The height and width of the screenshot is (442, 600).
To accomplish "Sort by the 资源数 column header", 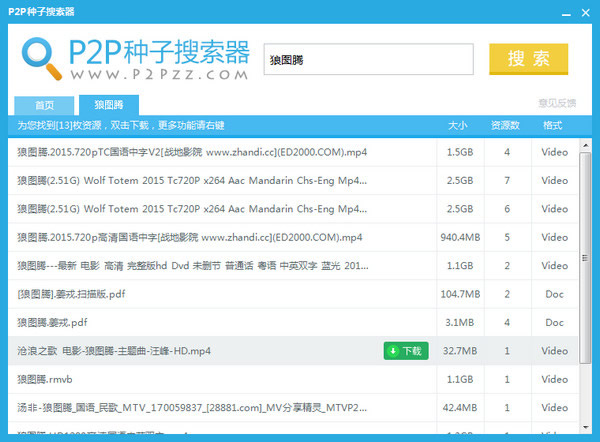I will coord(505,125).
